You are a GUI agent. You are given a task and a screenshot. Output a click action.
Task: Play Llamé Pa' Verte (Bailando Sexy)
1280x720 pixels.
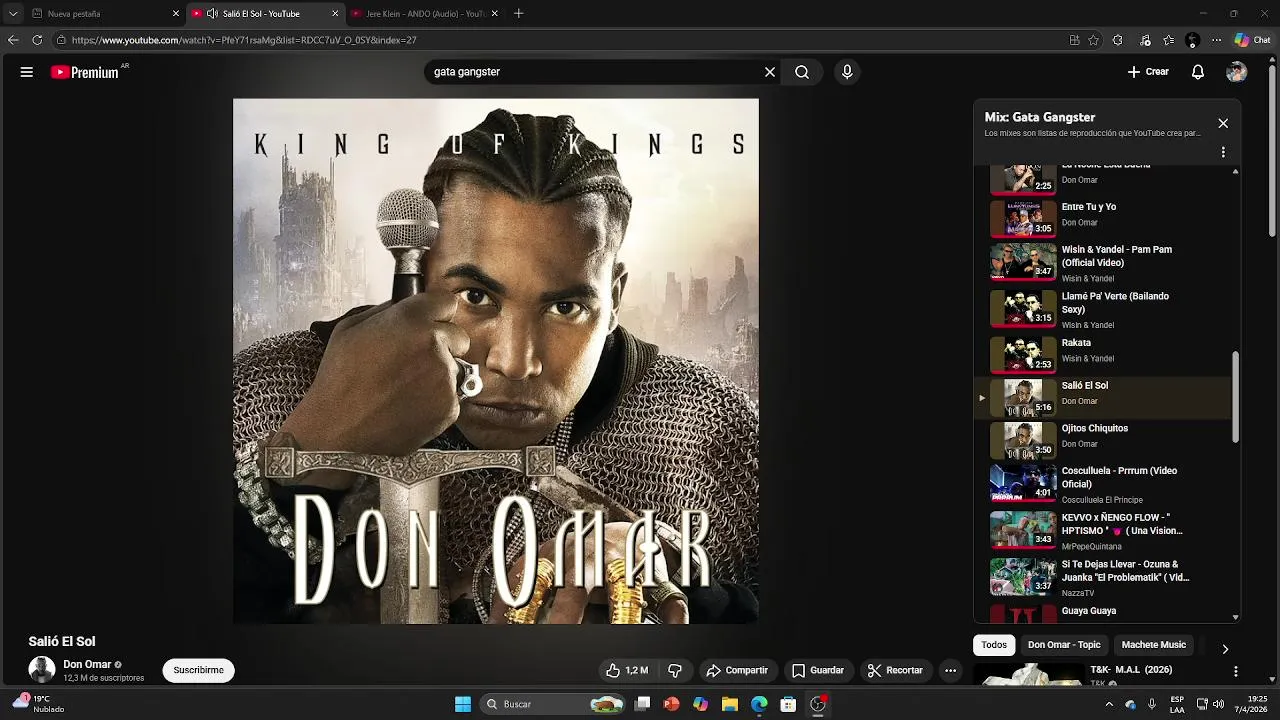[1103, 310]
